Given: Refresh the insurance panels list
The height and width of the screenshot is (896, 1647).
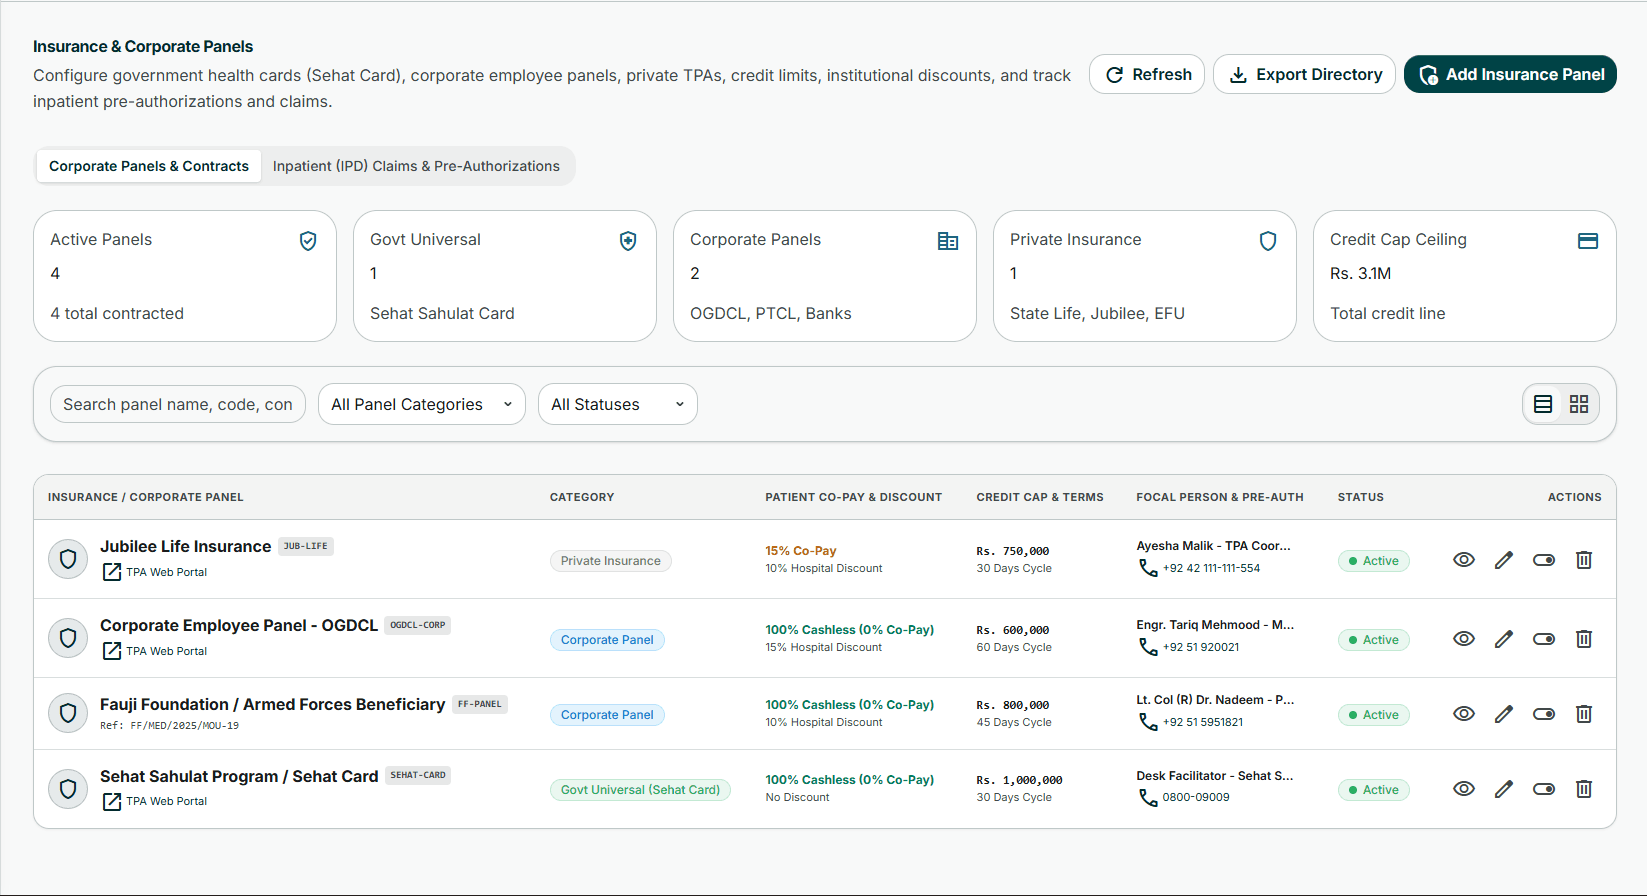Looking at the screenshot, I should pyautogui.click(x=1147, y=74).
